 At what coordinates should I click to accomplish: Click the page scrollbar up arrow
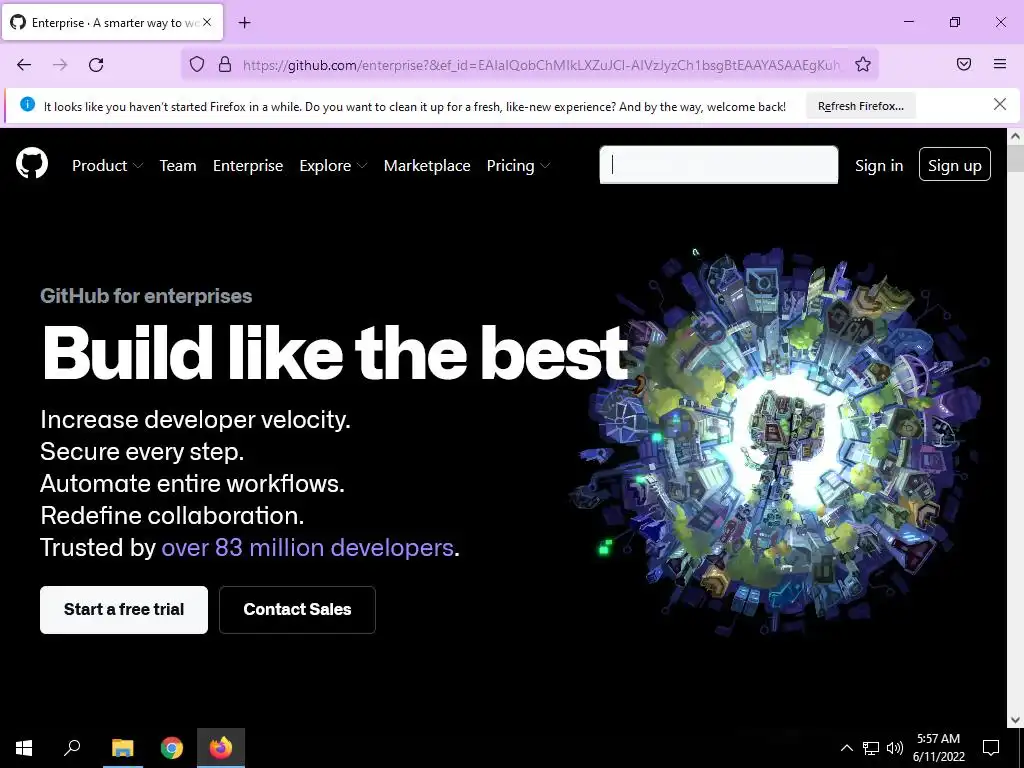pyautogui.click(x=1015, y=136)
